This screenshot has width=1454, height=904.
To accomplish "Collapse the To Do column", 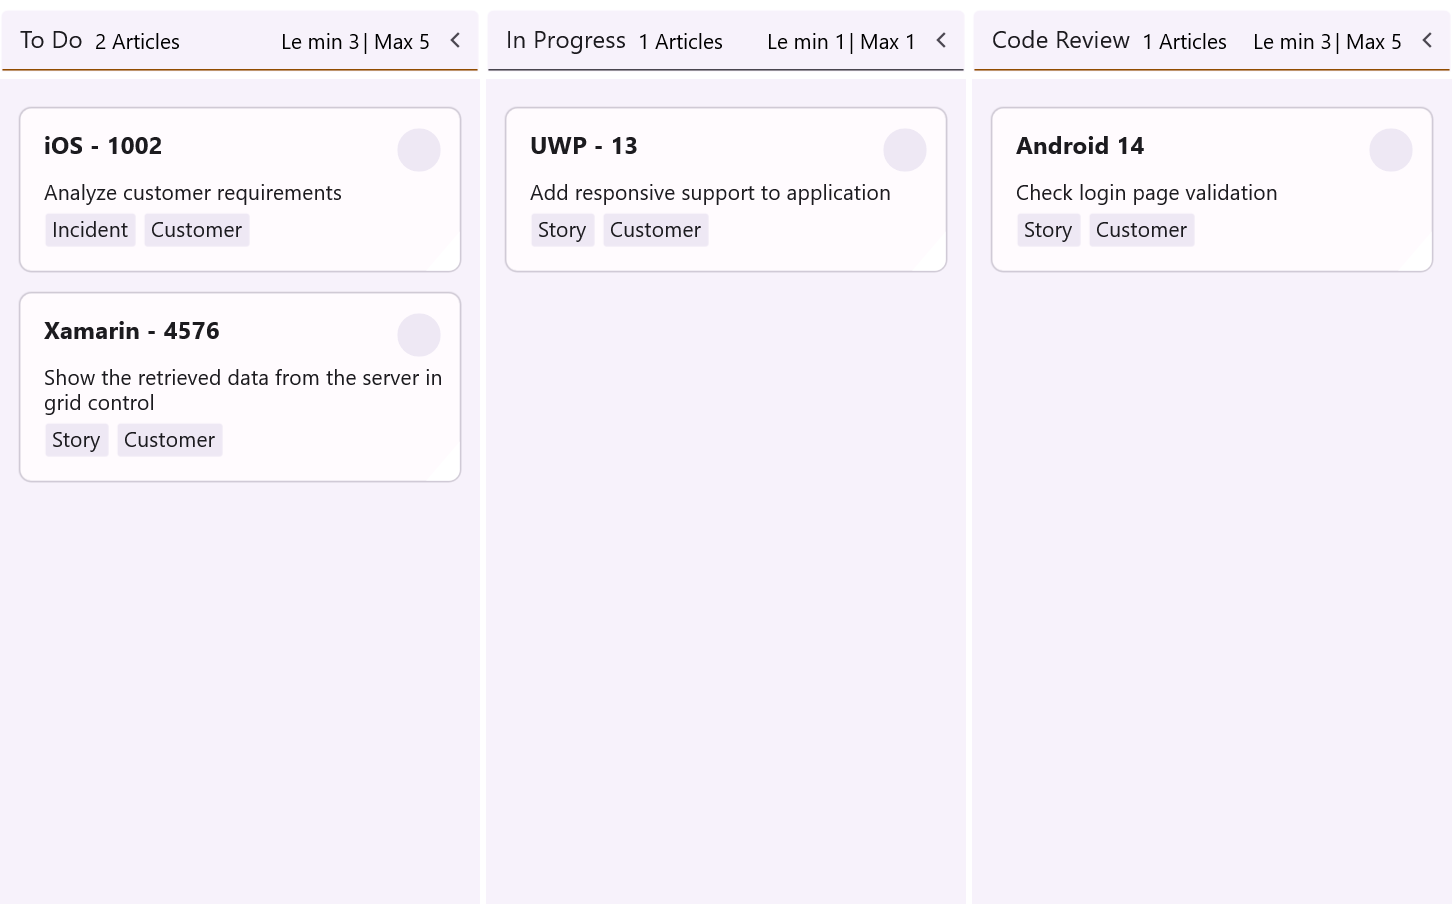I will (x=455, y=41).
